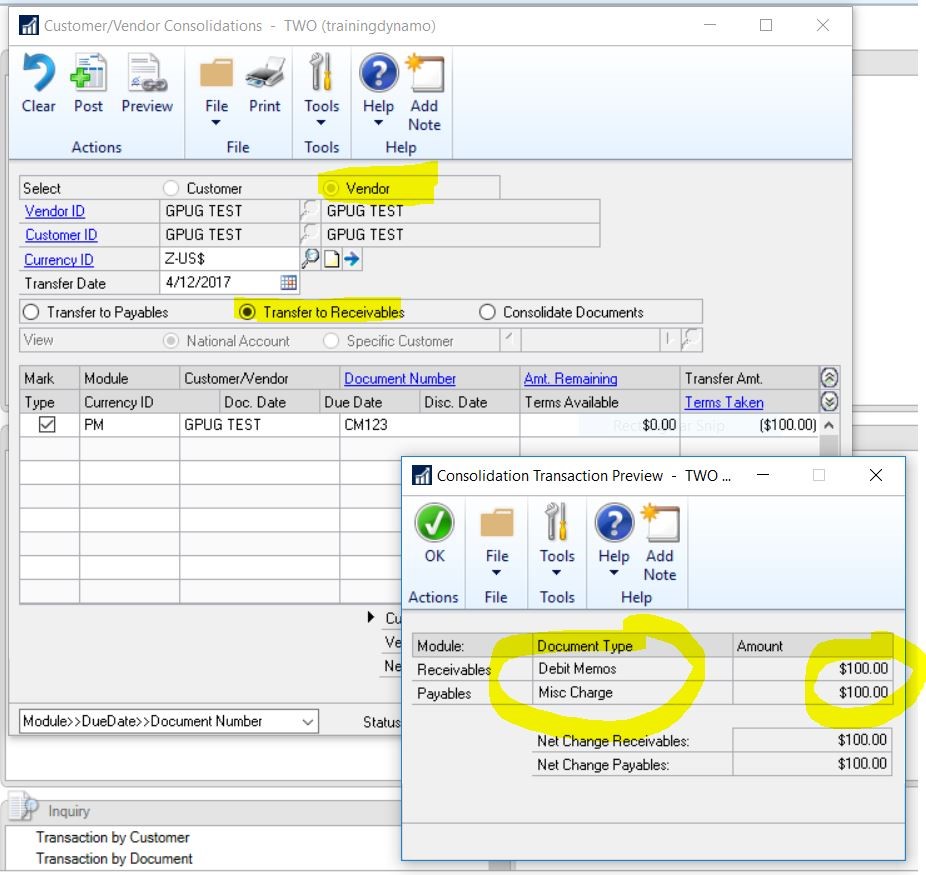This screenshot has height=875, width=926.
Task: Close the Consolidation Transaction Preview window
Action: click(x=876, y=475)
